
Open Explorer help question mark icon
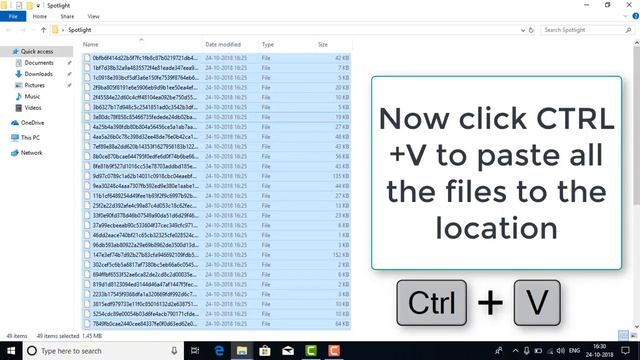pos(636,16)
